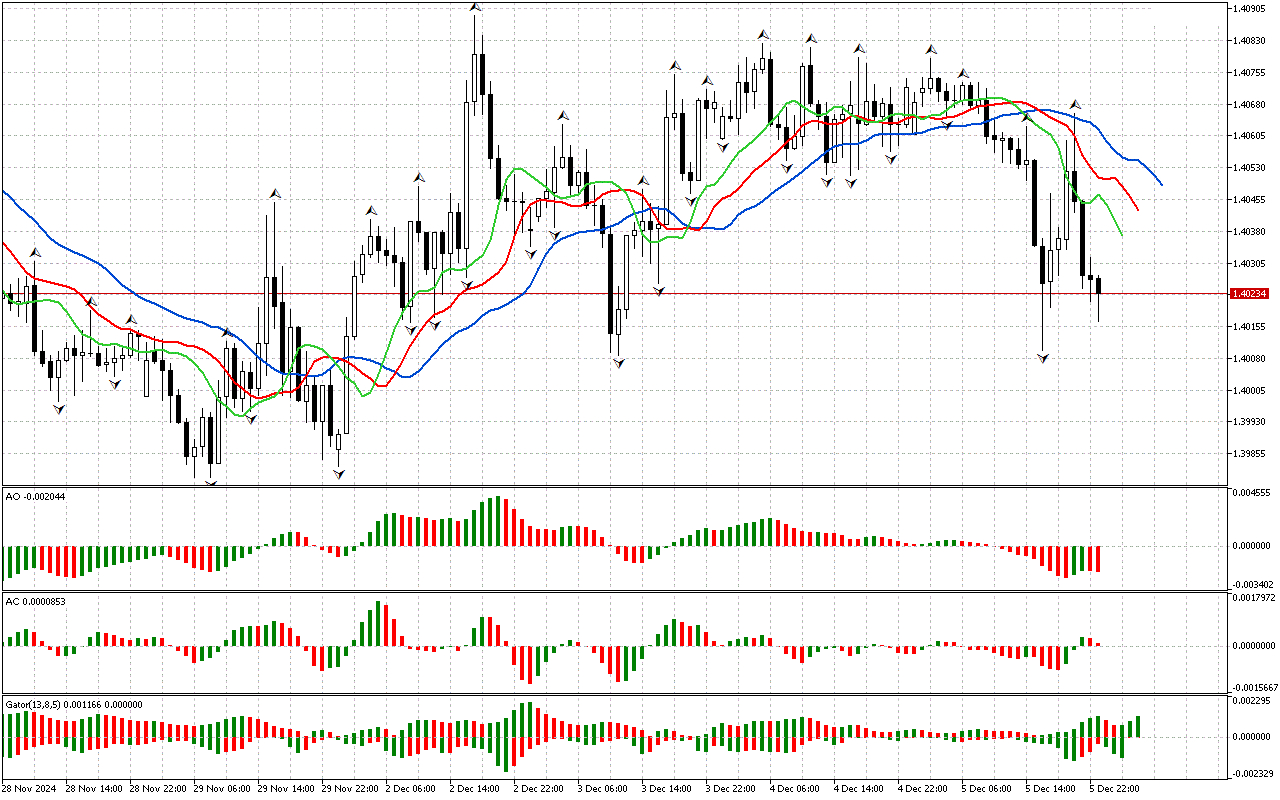
Task: Click the 1.40905 price level label
Action: pyautogui.click(x=1250, y=9)
